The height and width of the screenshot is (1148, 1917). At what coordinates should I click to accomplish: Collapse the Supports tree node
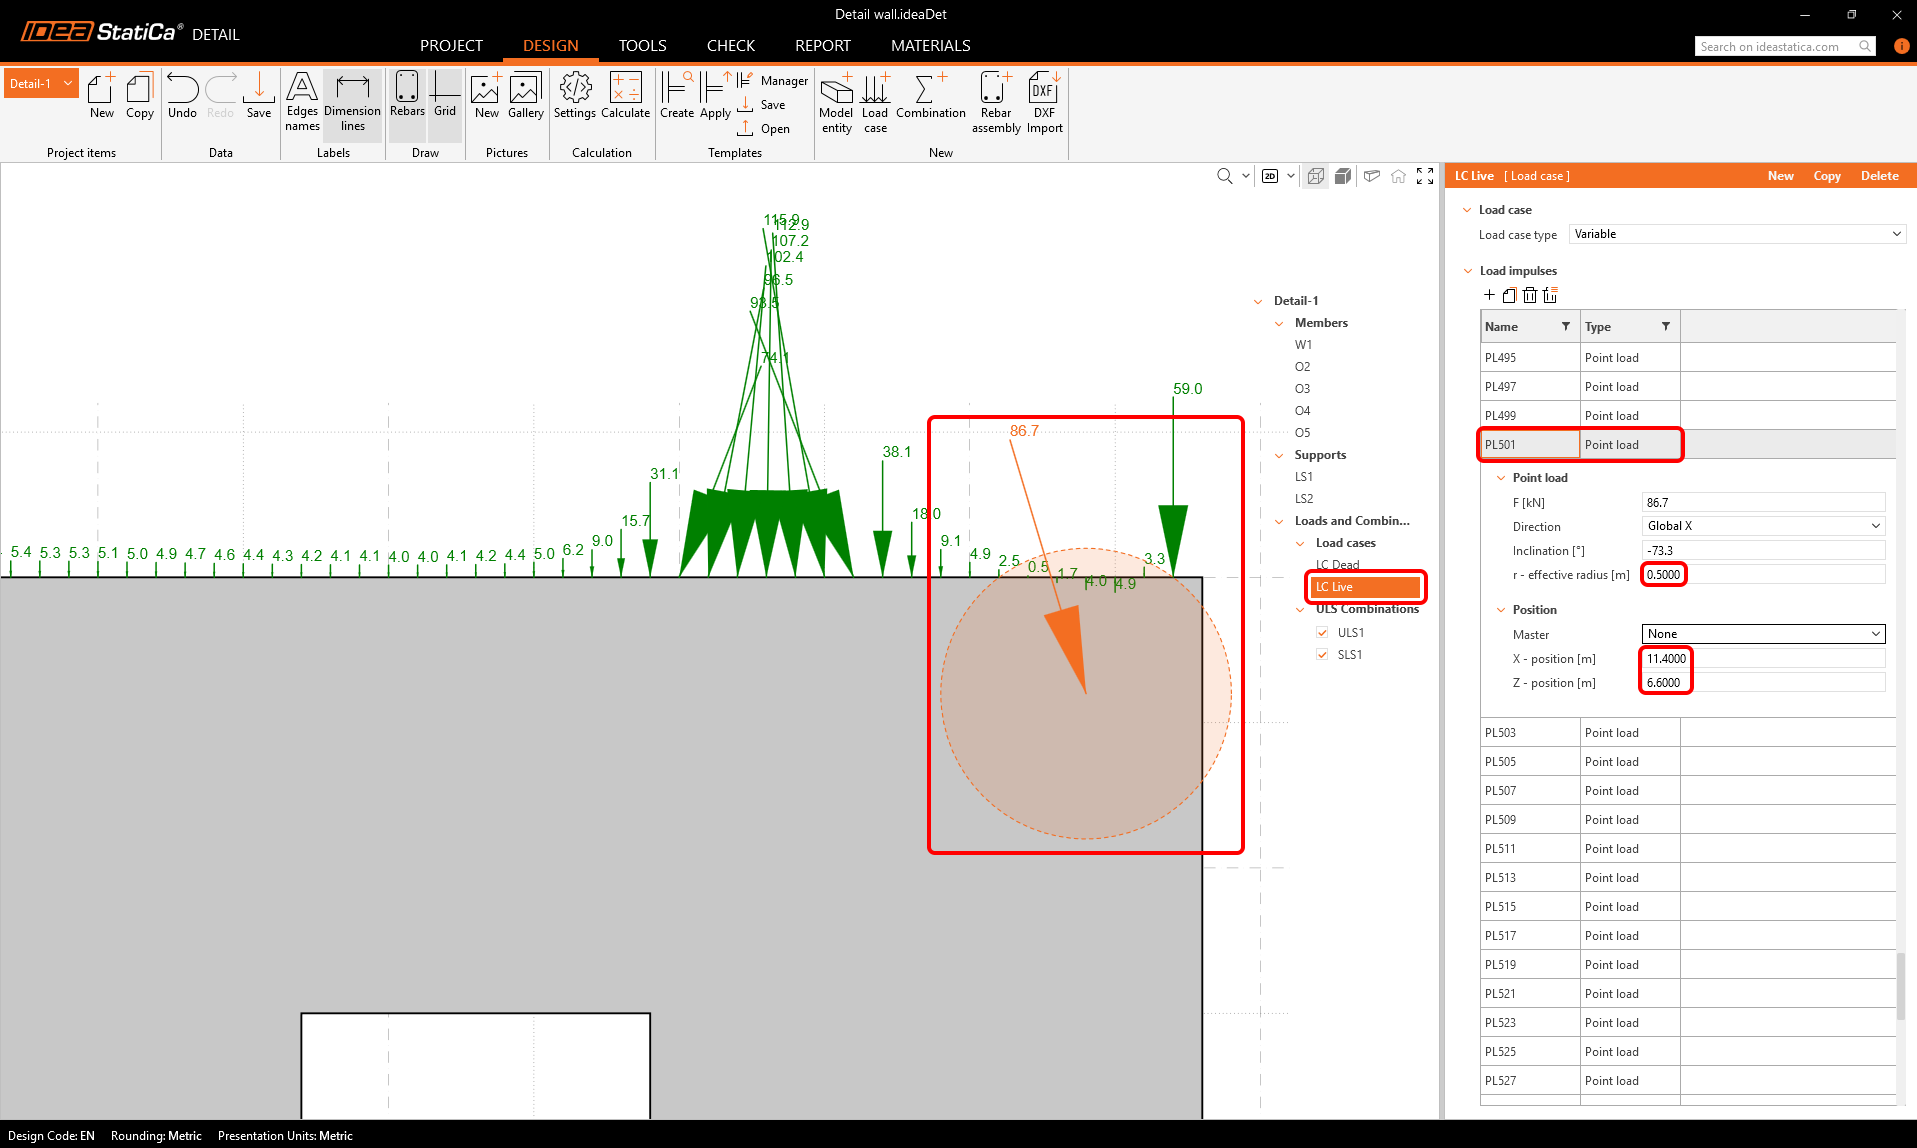[x=1279, y=455]
